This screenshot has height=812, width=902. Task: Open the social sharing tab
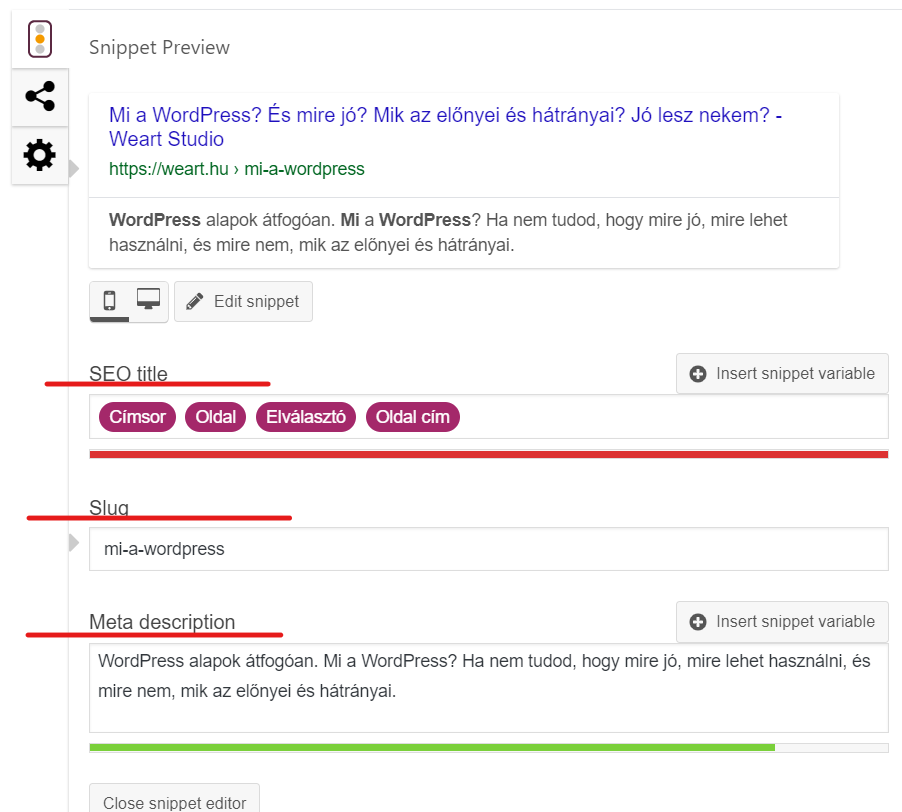pyautogui.click(x=40, y=97)
